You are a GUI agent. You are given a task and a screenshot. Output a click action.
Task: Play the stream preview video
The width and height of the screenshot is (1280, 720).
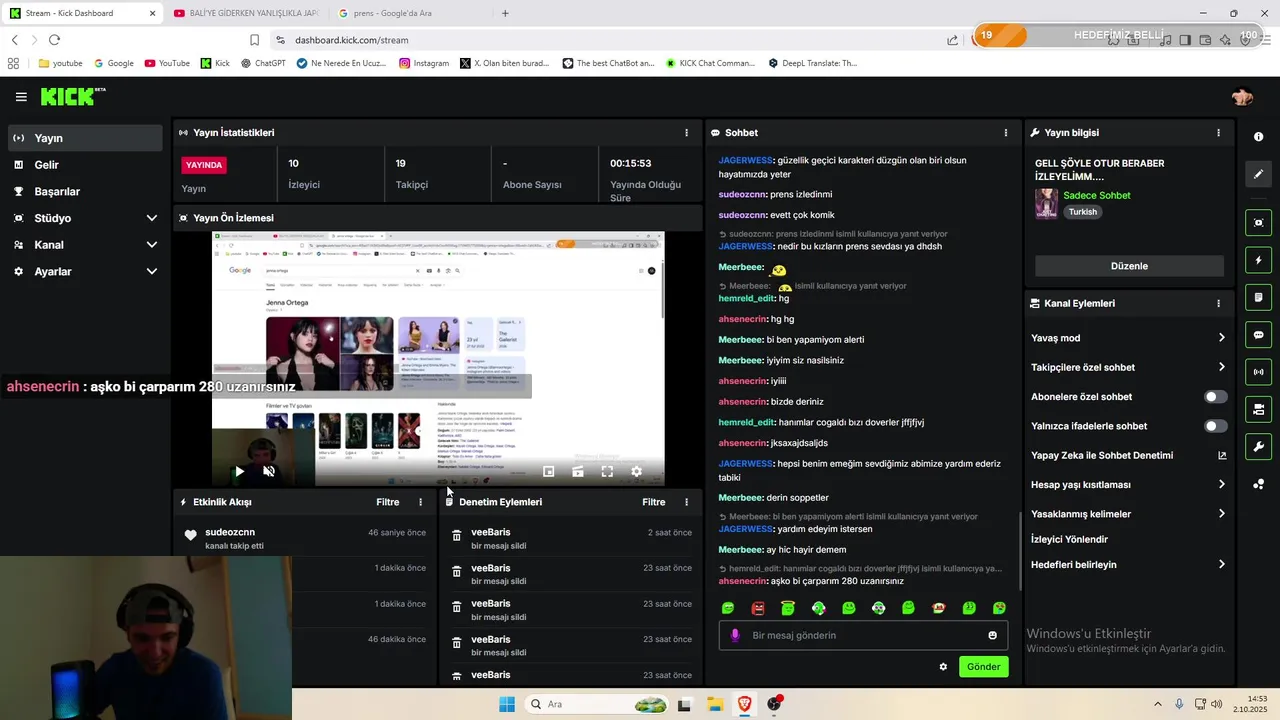pyautogui.click(x=239, y=471)
